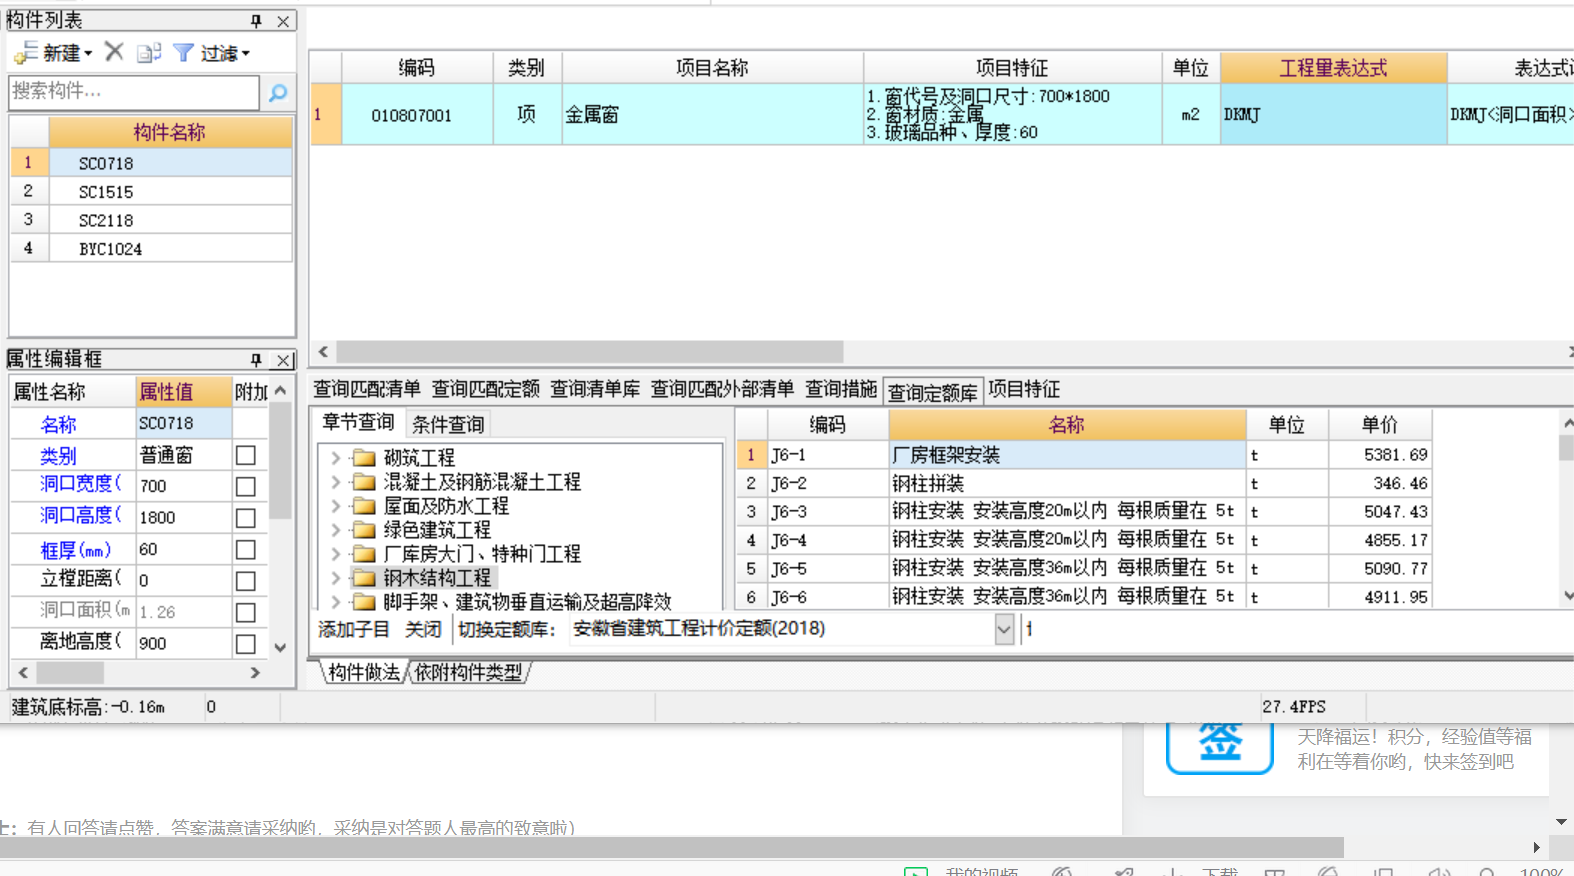Switch to the 查询匹配定额 tab
This screenshot has width=1574, height=876.
(486, 389)
